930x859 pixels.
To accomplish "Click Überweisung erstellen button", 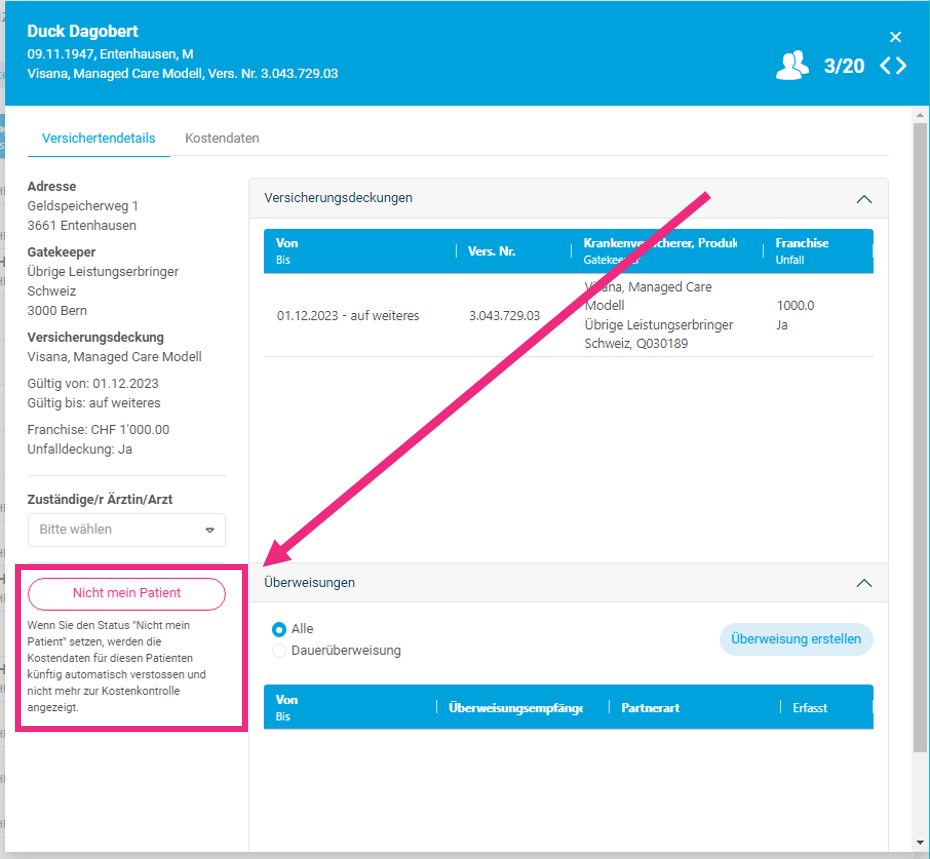I will [796, 639].
